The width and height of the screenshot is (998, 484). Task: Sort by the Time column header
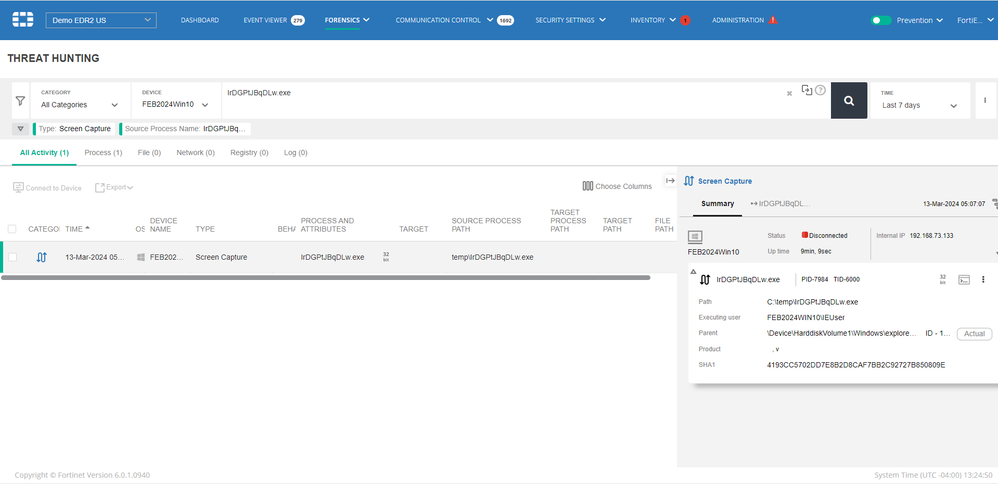78,229
